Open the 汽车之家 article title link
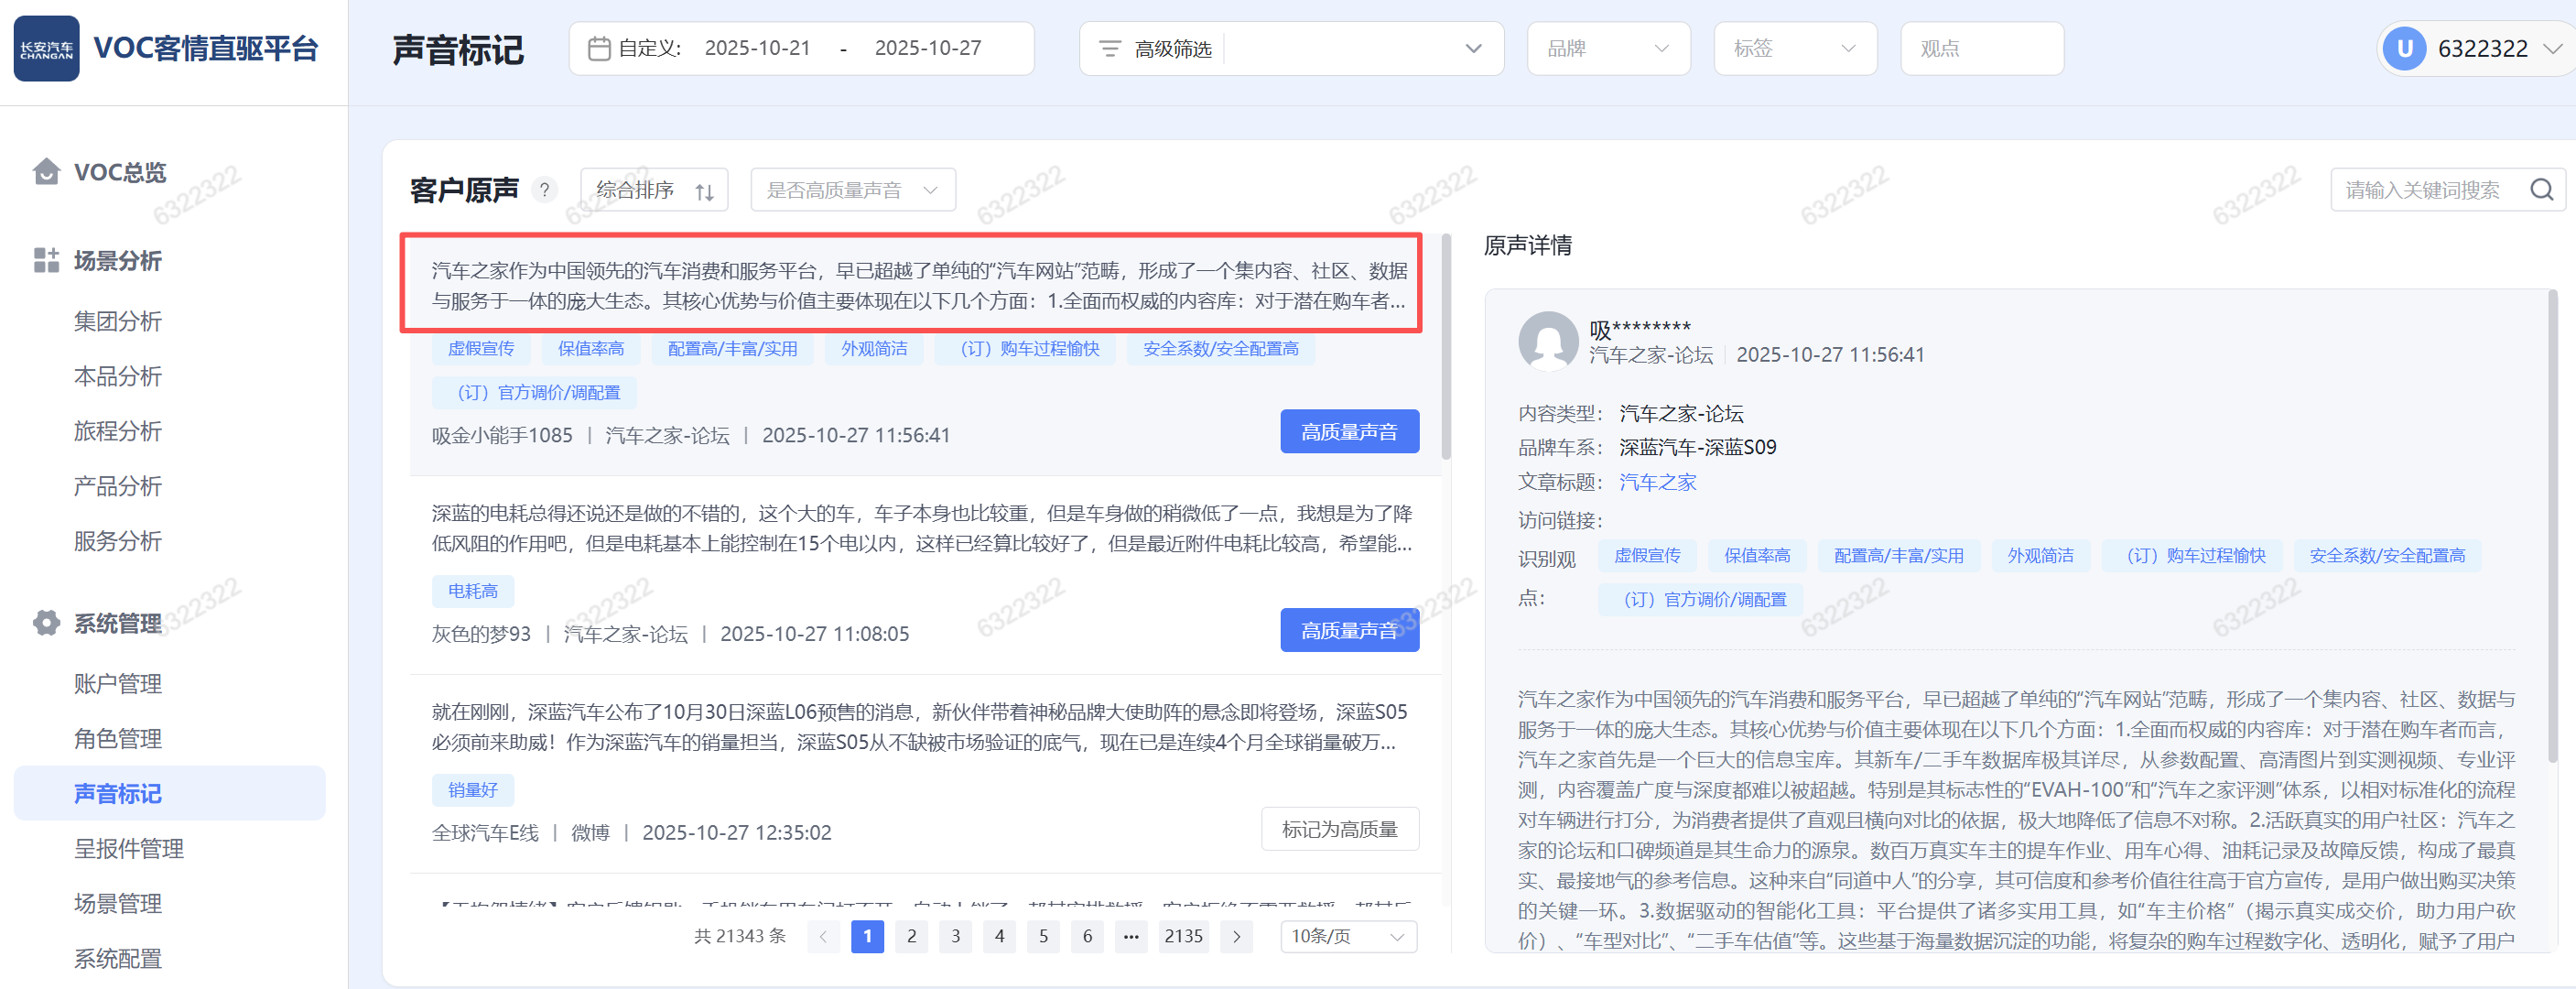Image resolution: width=2576 pixels, height=989 pixels. coord(1657,482)
